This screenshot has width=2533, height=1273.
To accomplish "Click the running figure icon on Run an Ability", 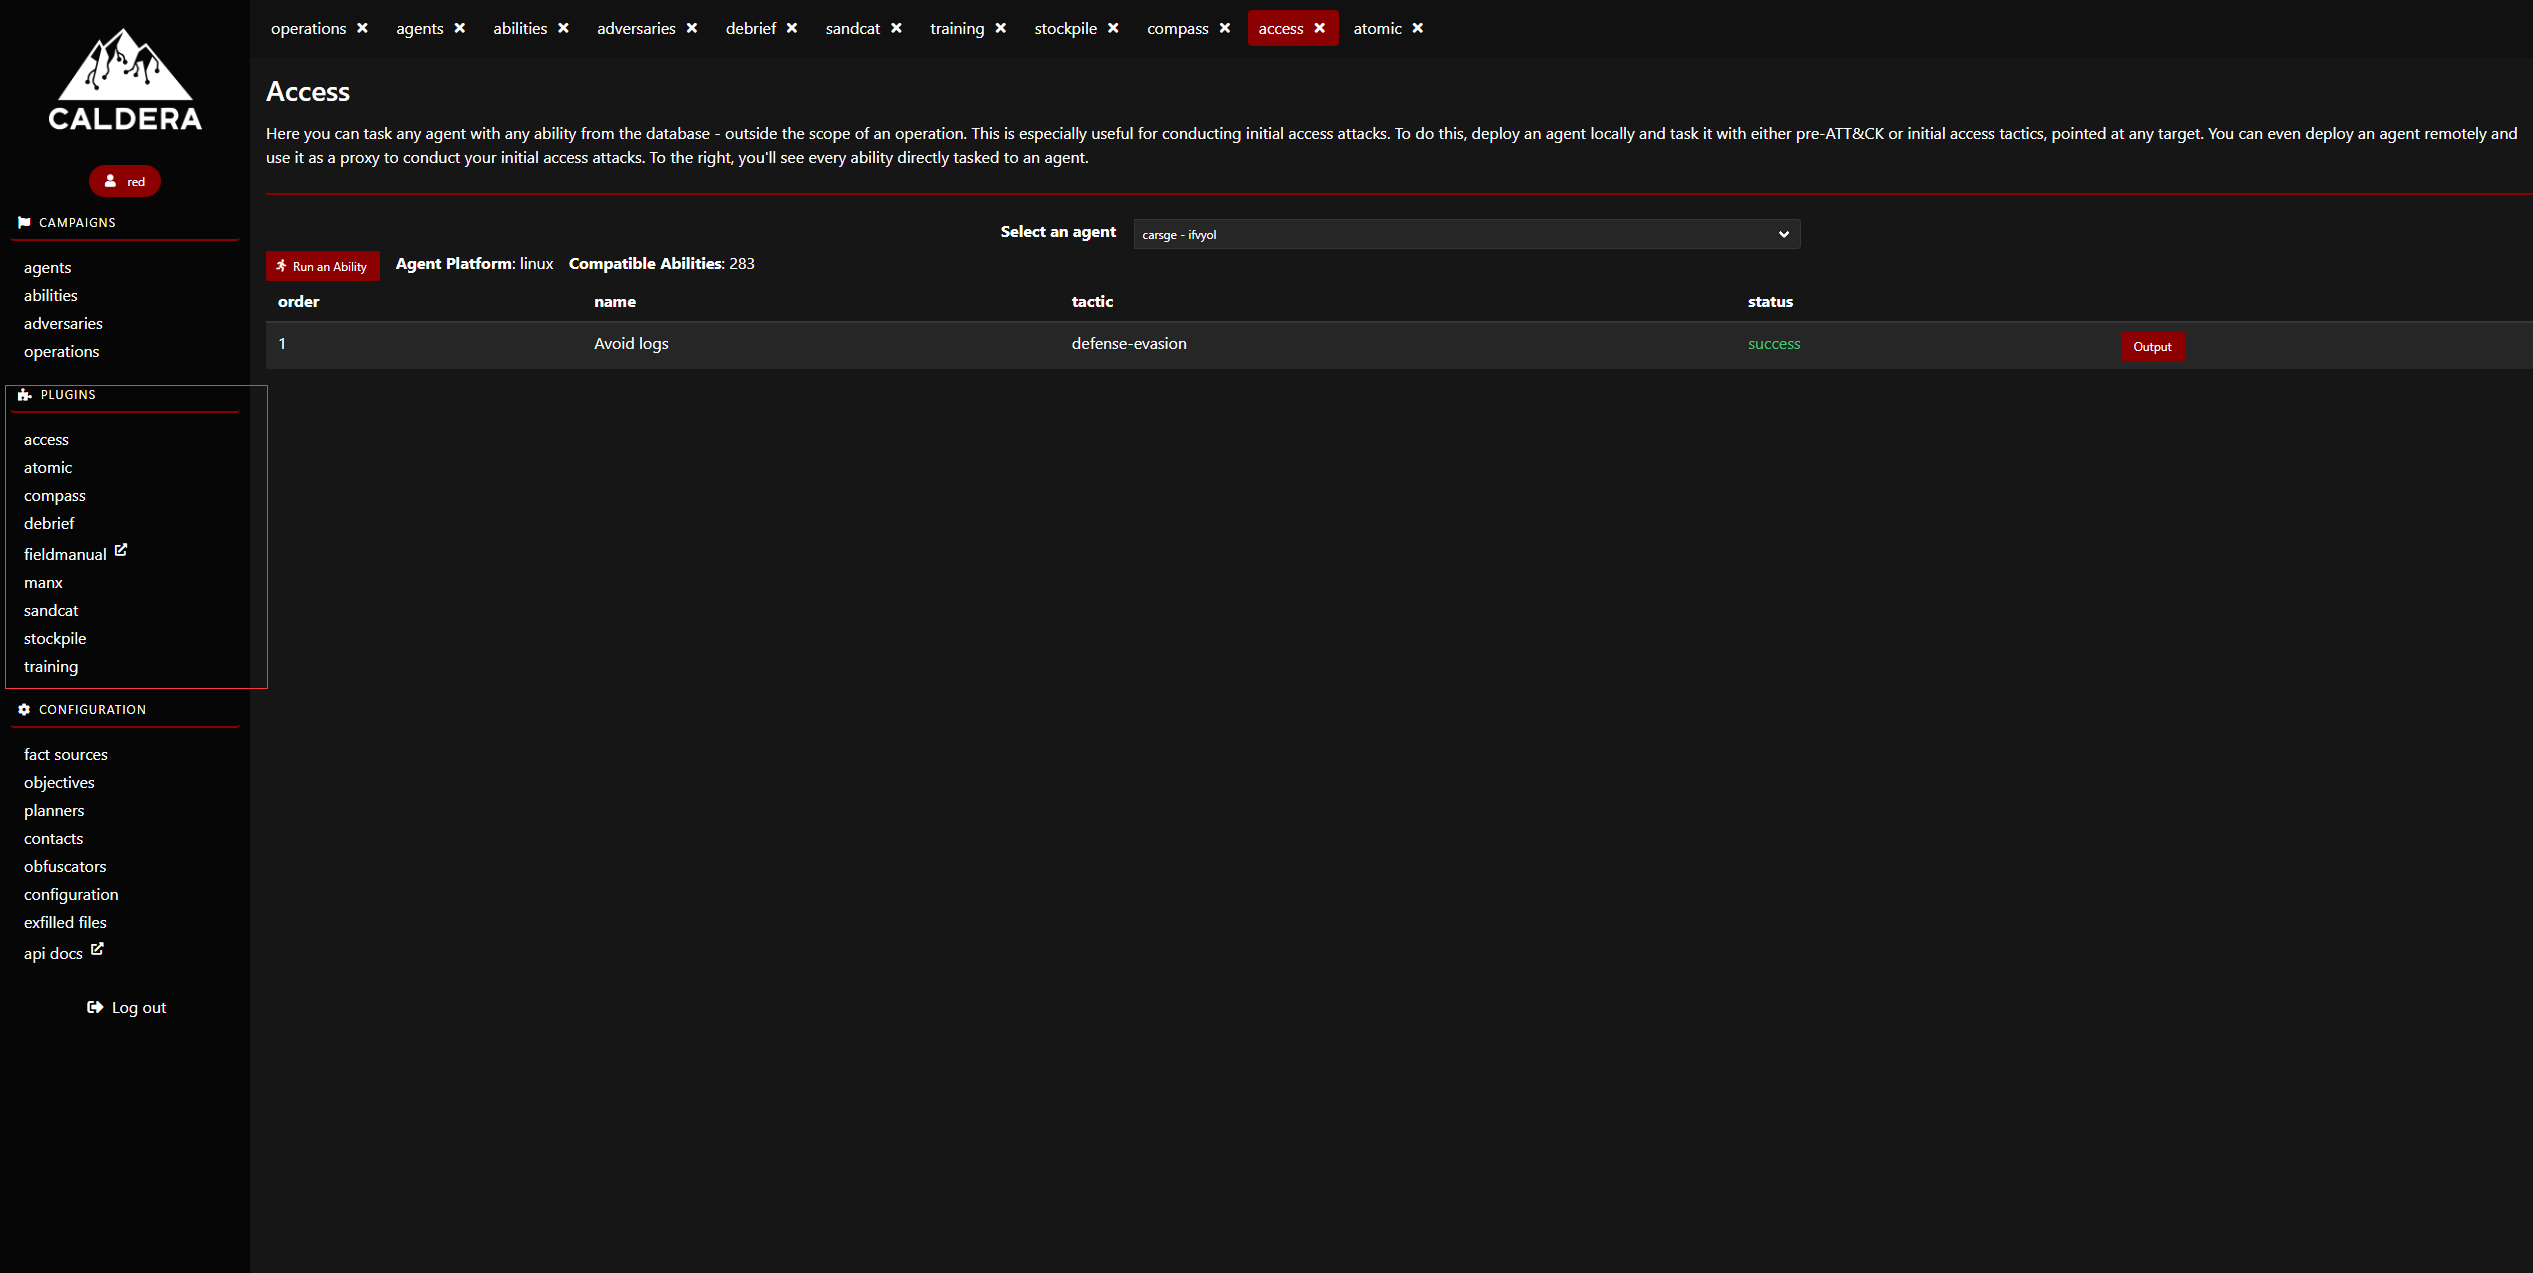I will (282, 266).
